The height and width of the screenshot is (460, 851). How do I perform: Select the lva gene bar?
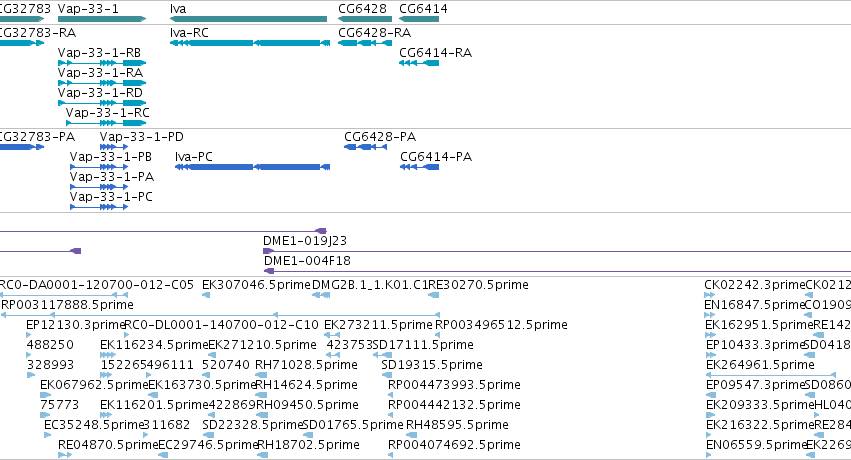[248, 19]
